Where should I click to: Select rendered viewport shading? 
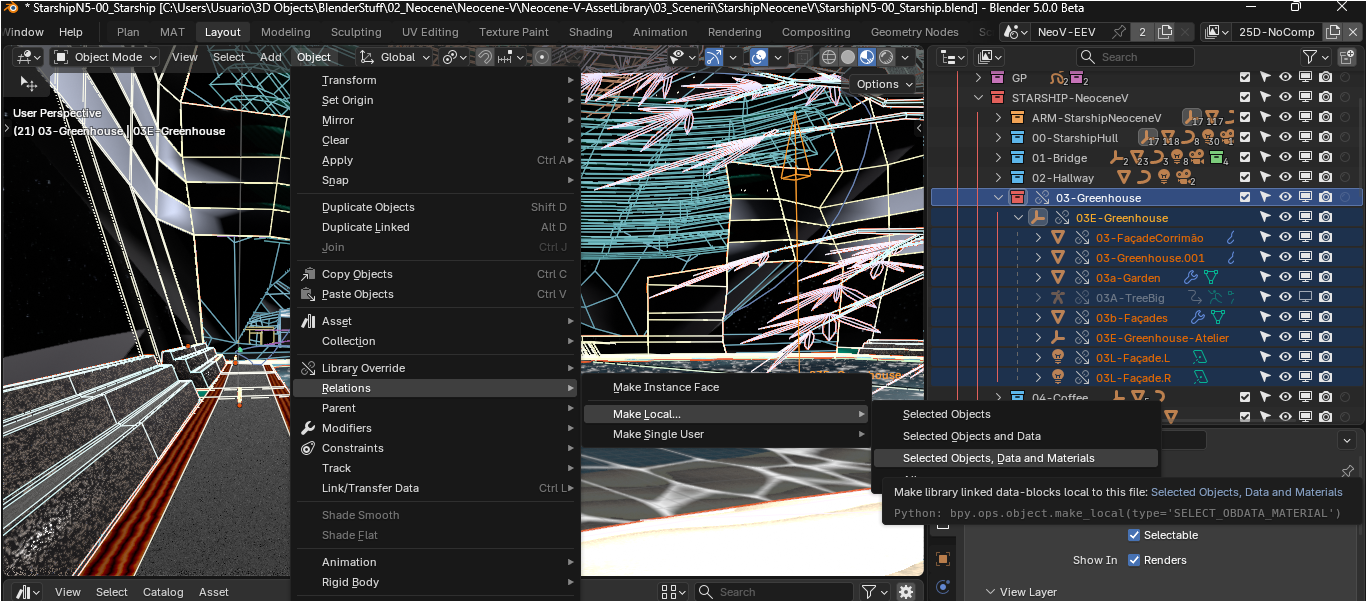(x=886, y=57)
